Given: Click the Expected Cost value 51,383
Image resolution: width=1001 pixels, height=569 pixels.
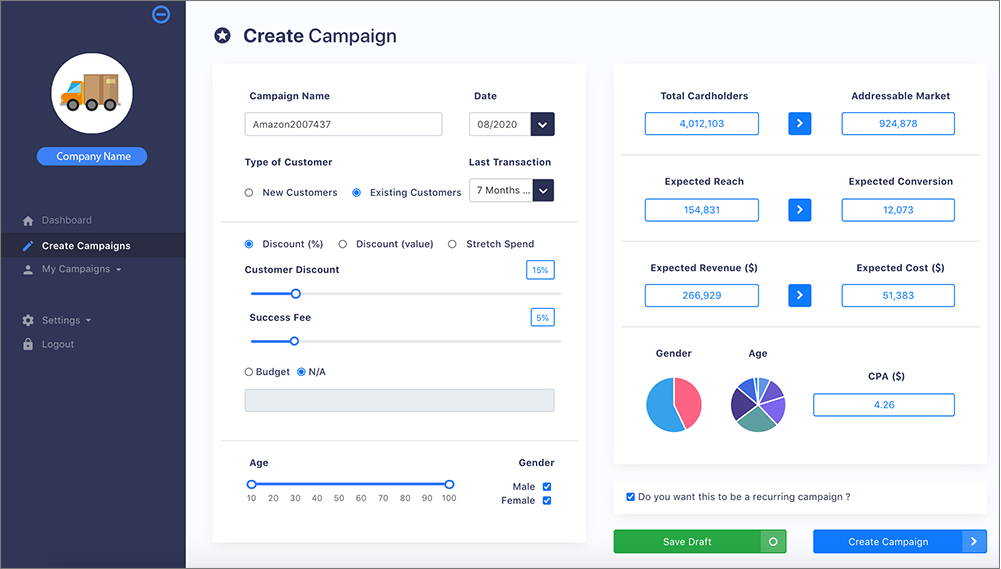Looking at the screenshot, I should point(898,295).
